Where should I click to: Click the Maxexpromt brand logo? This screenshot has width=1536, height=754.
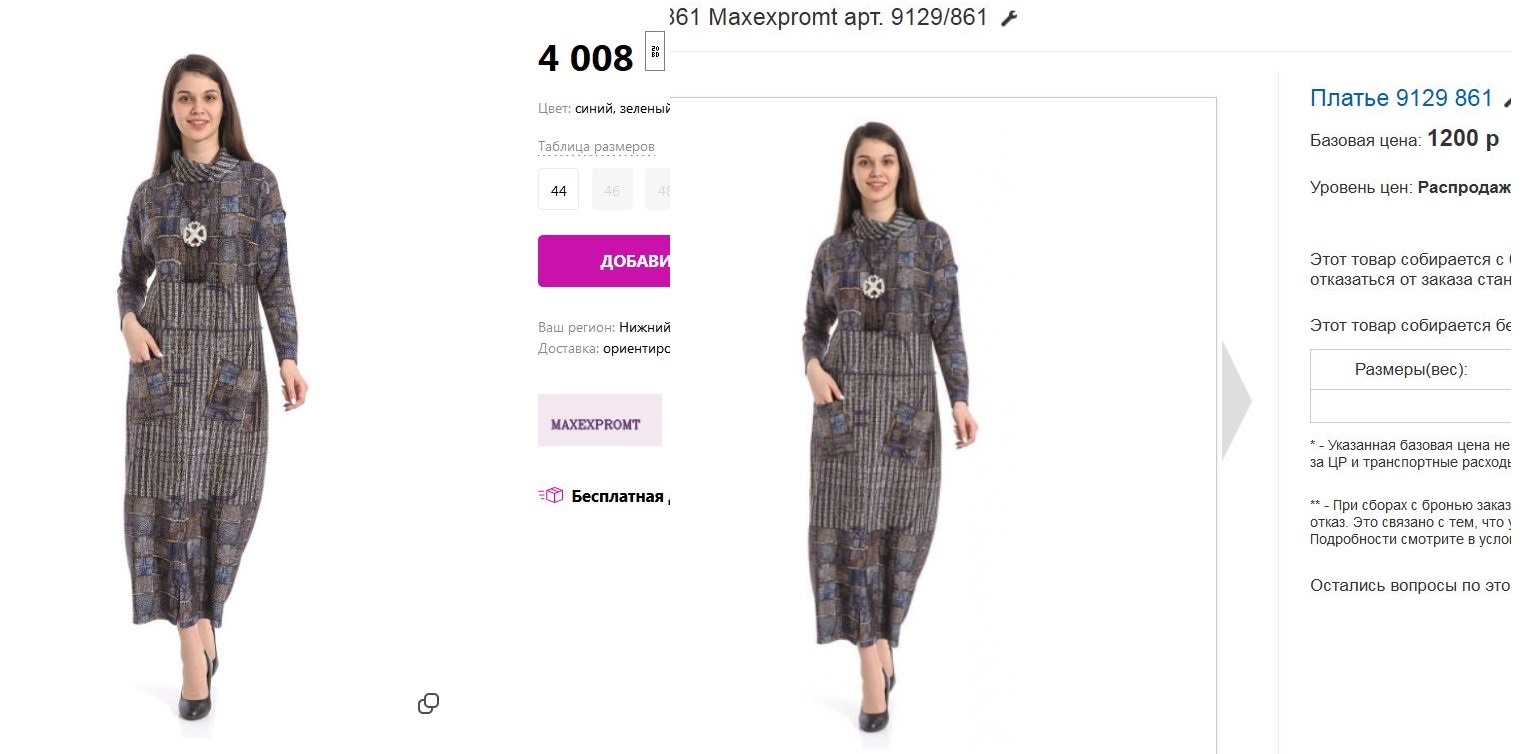(600, 420)
